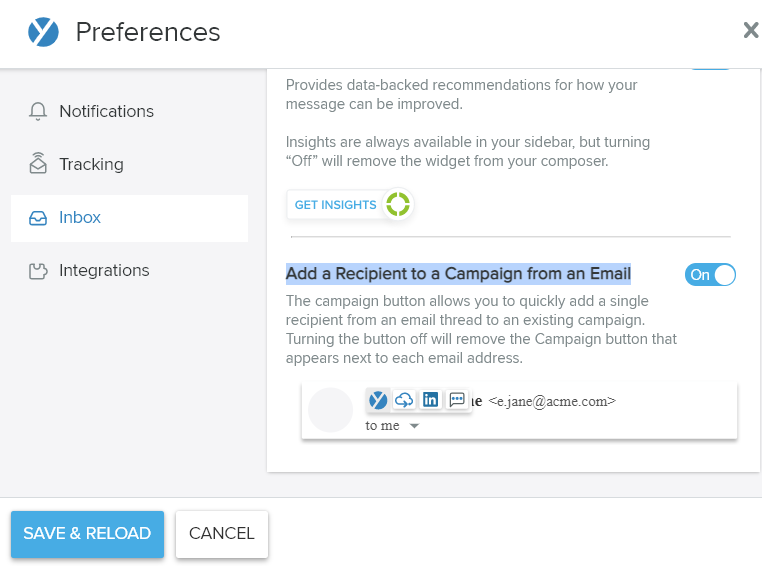The width and height of the screenshot is (762, 566).
Task: Click the LinkedIn icon in email preview
Action: click(430, 400)
